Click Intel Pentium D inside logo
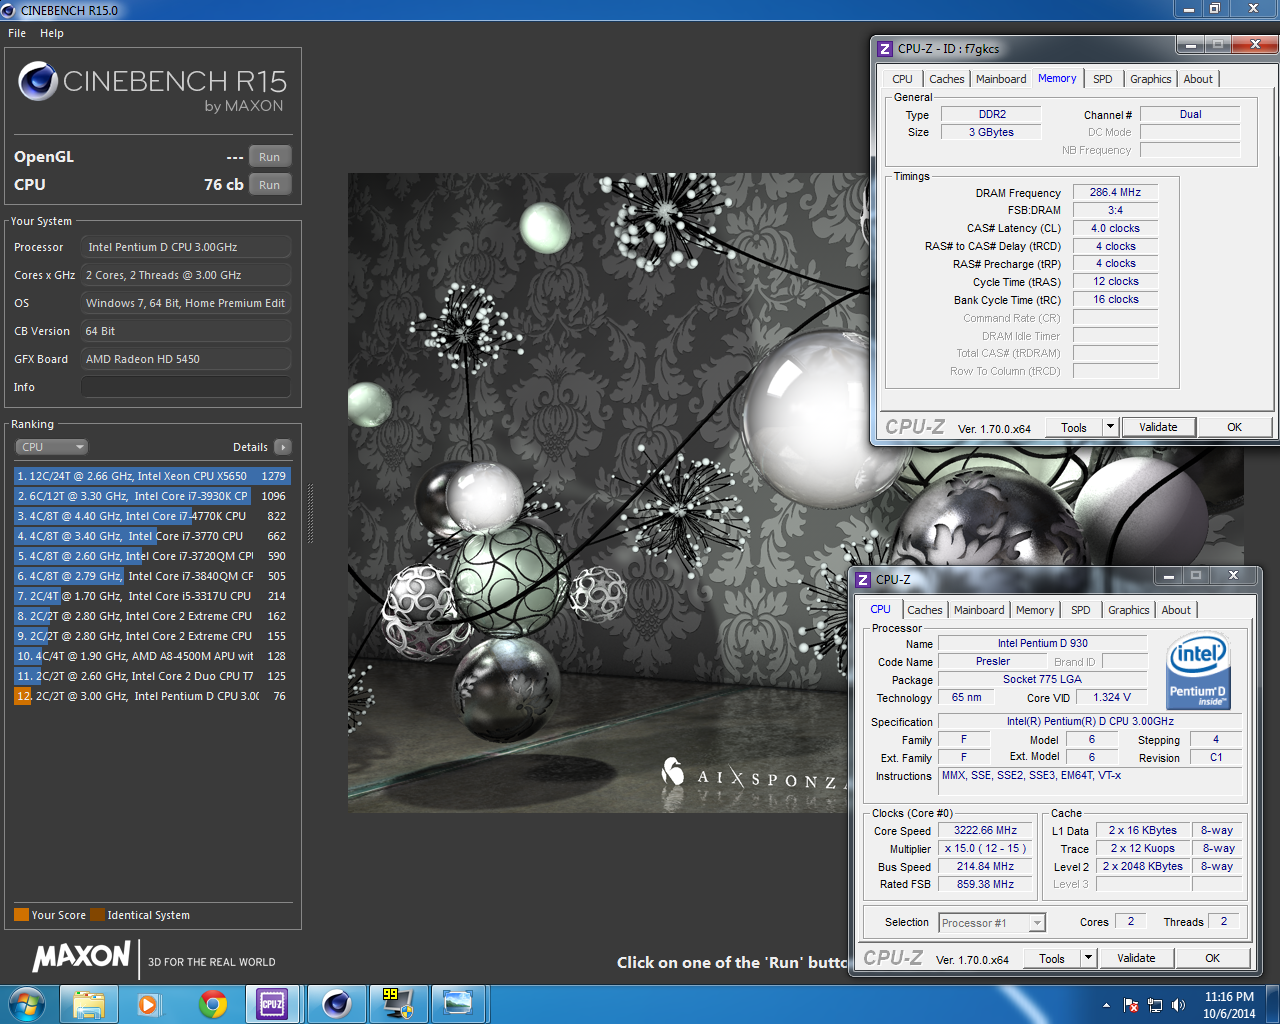Image resolution: width=1280 pixels, height=1024 pixels. click(x=1198, y=671)
